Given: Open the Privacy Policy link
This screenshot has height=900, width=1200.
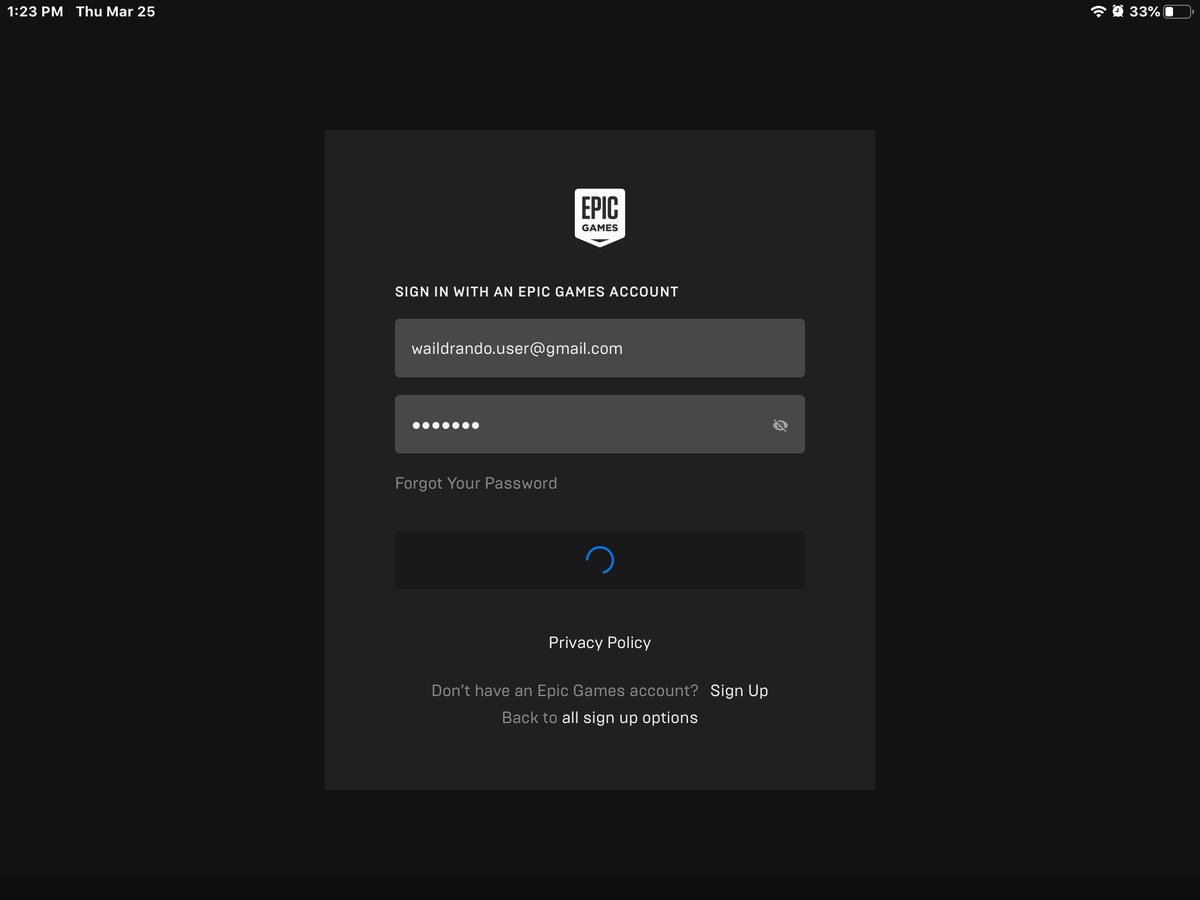Looking at the screenshot, I should point(600,643).
